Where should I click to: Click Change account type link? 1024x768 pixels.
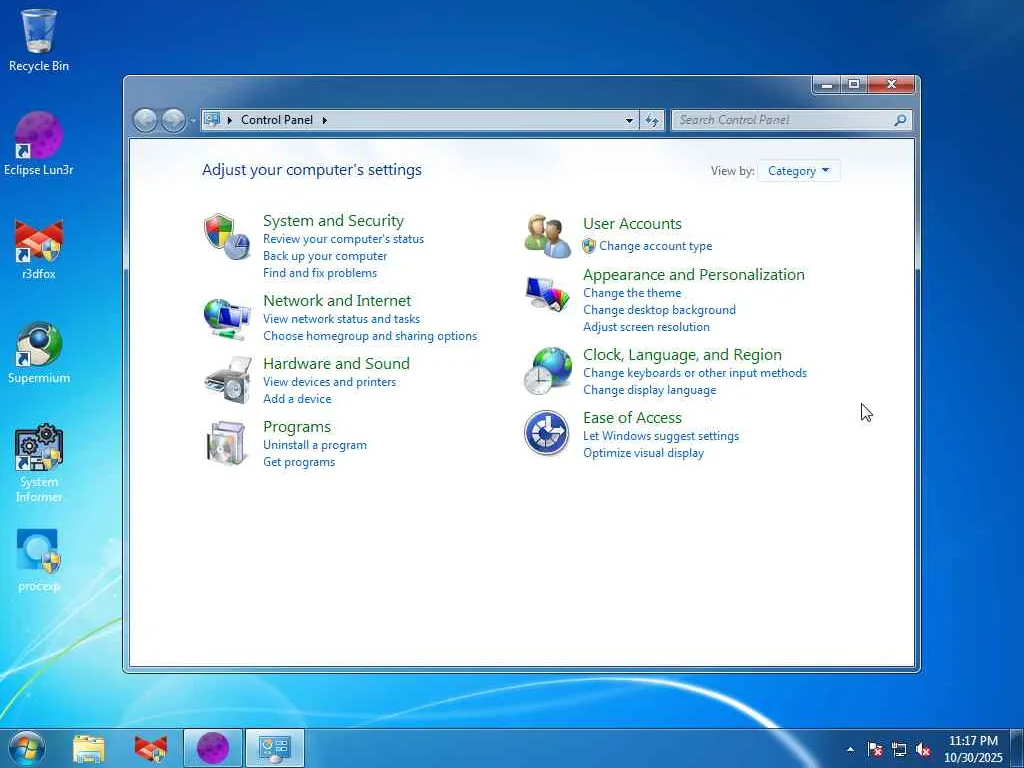pyautogui.click(x=656, y=246)
